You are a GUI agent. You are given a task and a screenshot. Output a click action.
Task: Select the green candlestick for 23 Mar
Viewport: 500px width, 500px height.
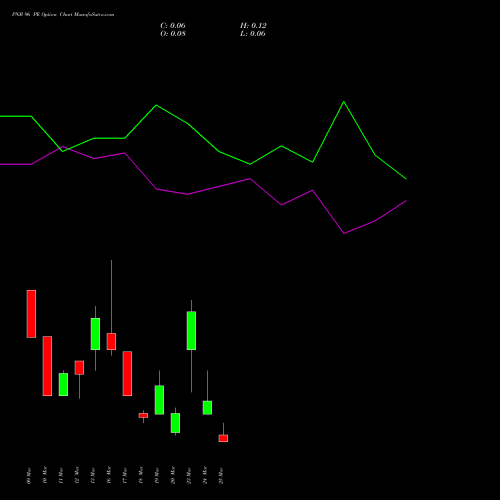[191, 331]
